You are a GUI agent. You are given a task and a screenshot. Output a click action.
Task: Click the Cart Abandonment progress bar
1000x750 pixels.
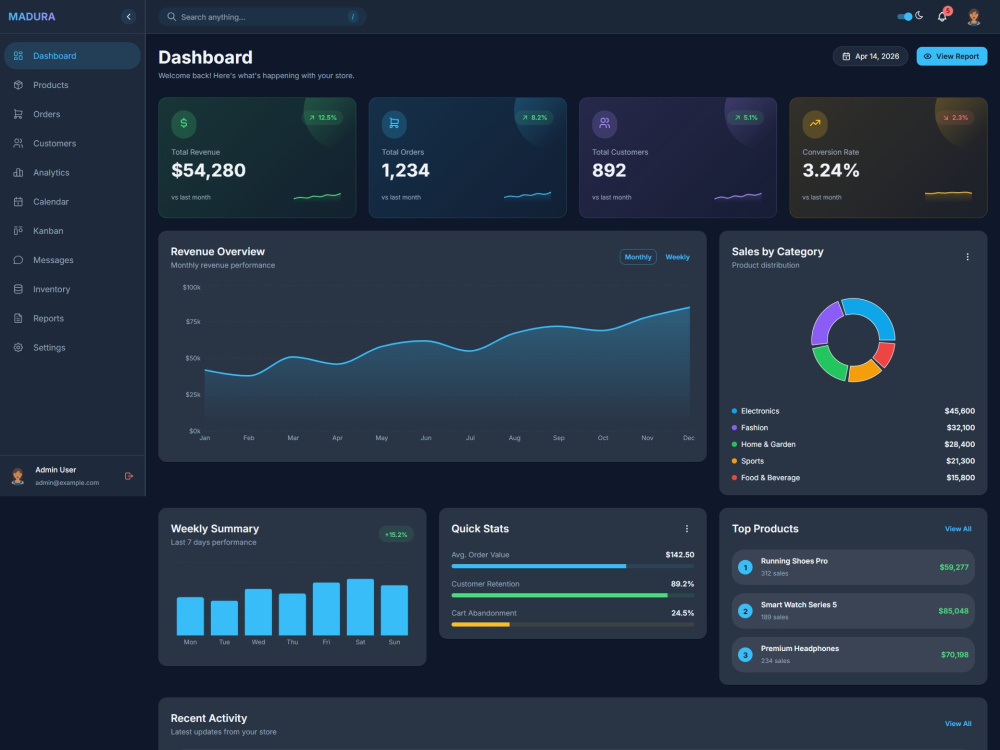tap(573, 625)
